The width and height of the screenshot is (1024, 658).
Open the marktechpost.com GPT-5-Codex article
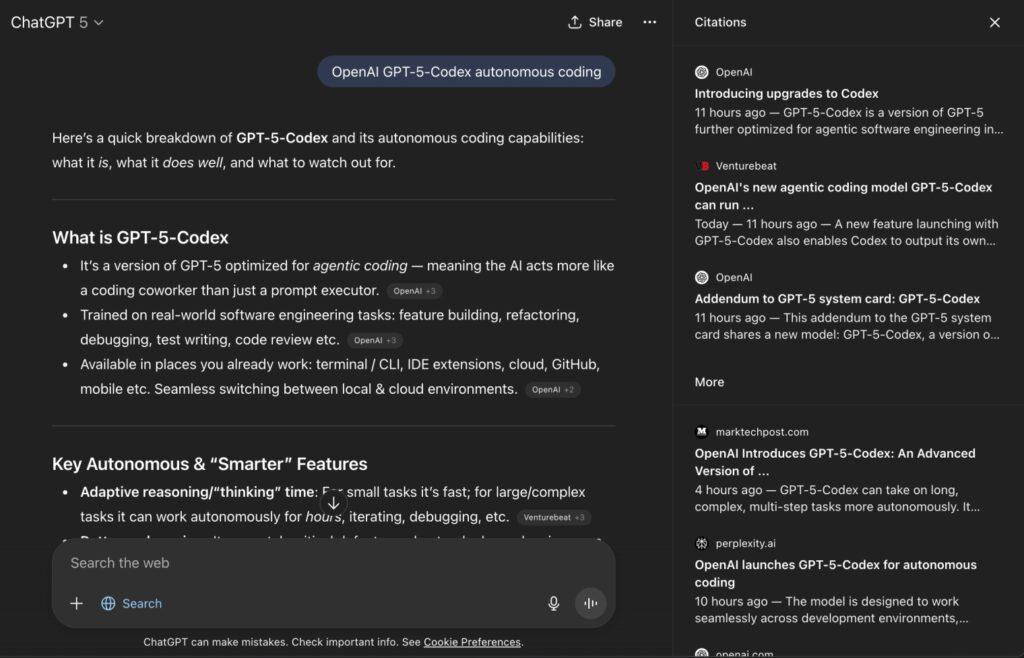pyautogui.click(x=834, y=461)
